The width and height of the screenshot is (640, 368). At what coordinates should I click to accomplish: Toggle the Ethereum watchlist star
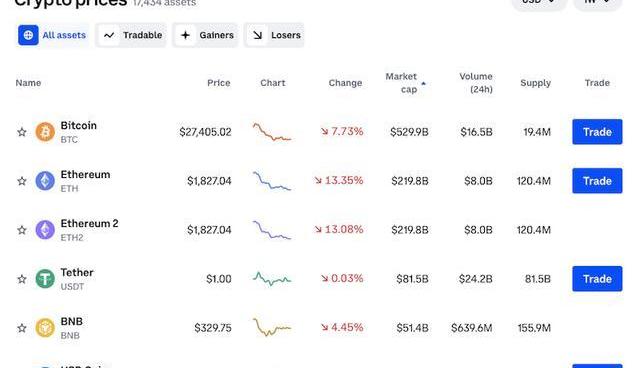(x=22, y=181)
